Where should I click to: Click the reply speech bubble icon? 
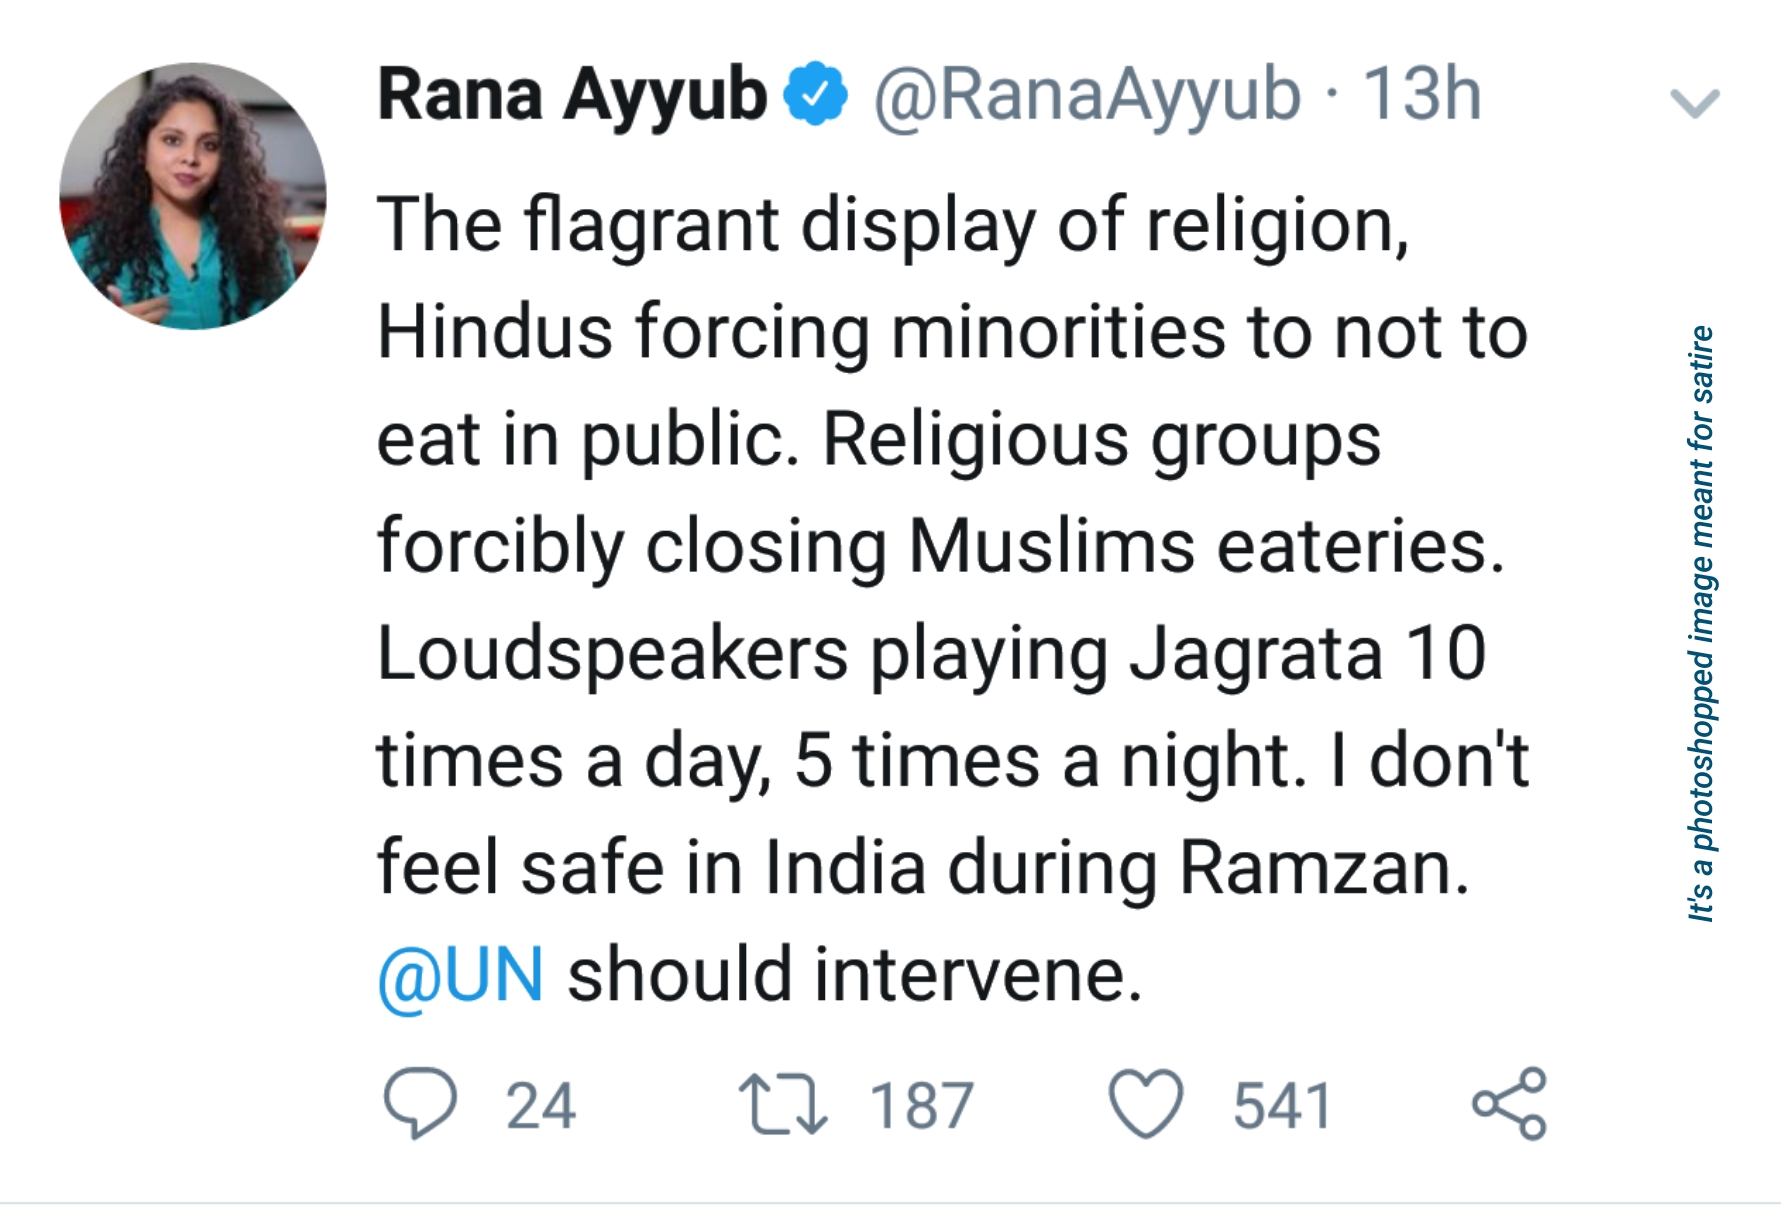(x=420, y=1103)
